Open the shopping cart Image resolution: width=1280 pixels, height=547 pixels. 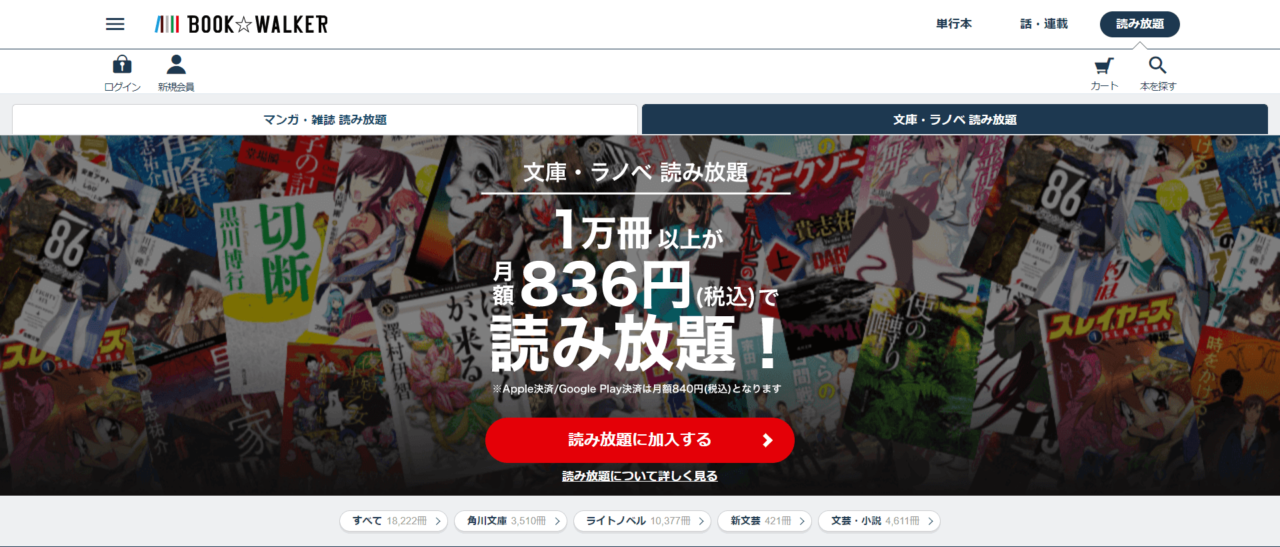[1104, 67]
